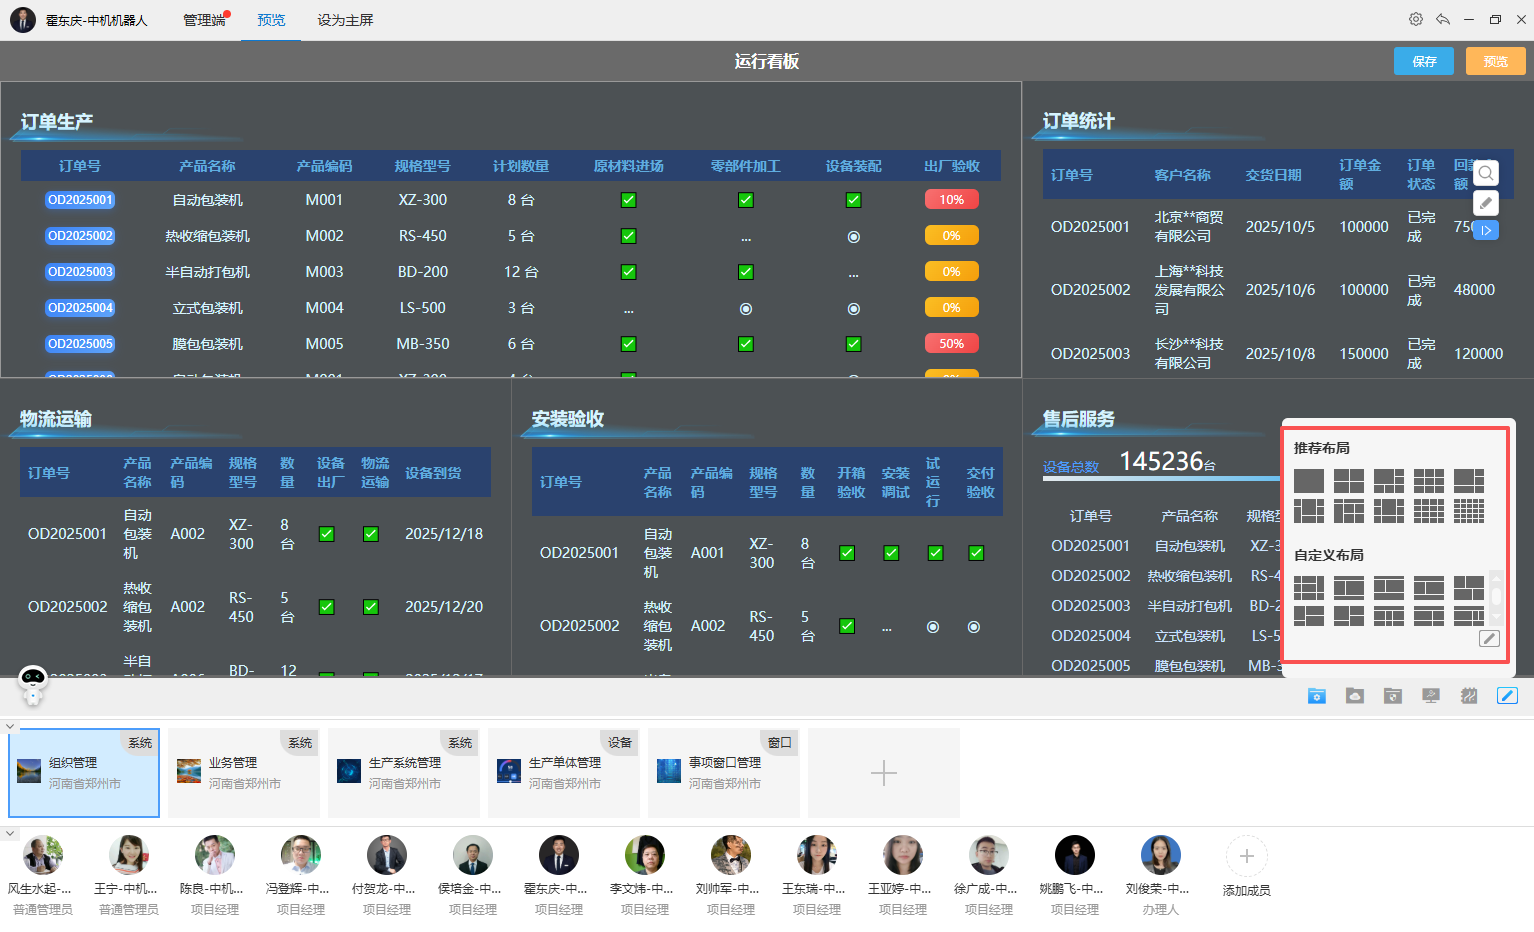
Task: Select the single-pane recommended layout
Action: point(1308,481)
